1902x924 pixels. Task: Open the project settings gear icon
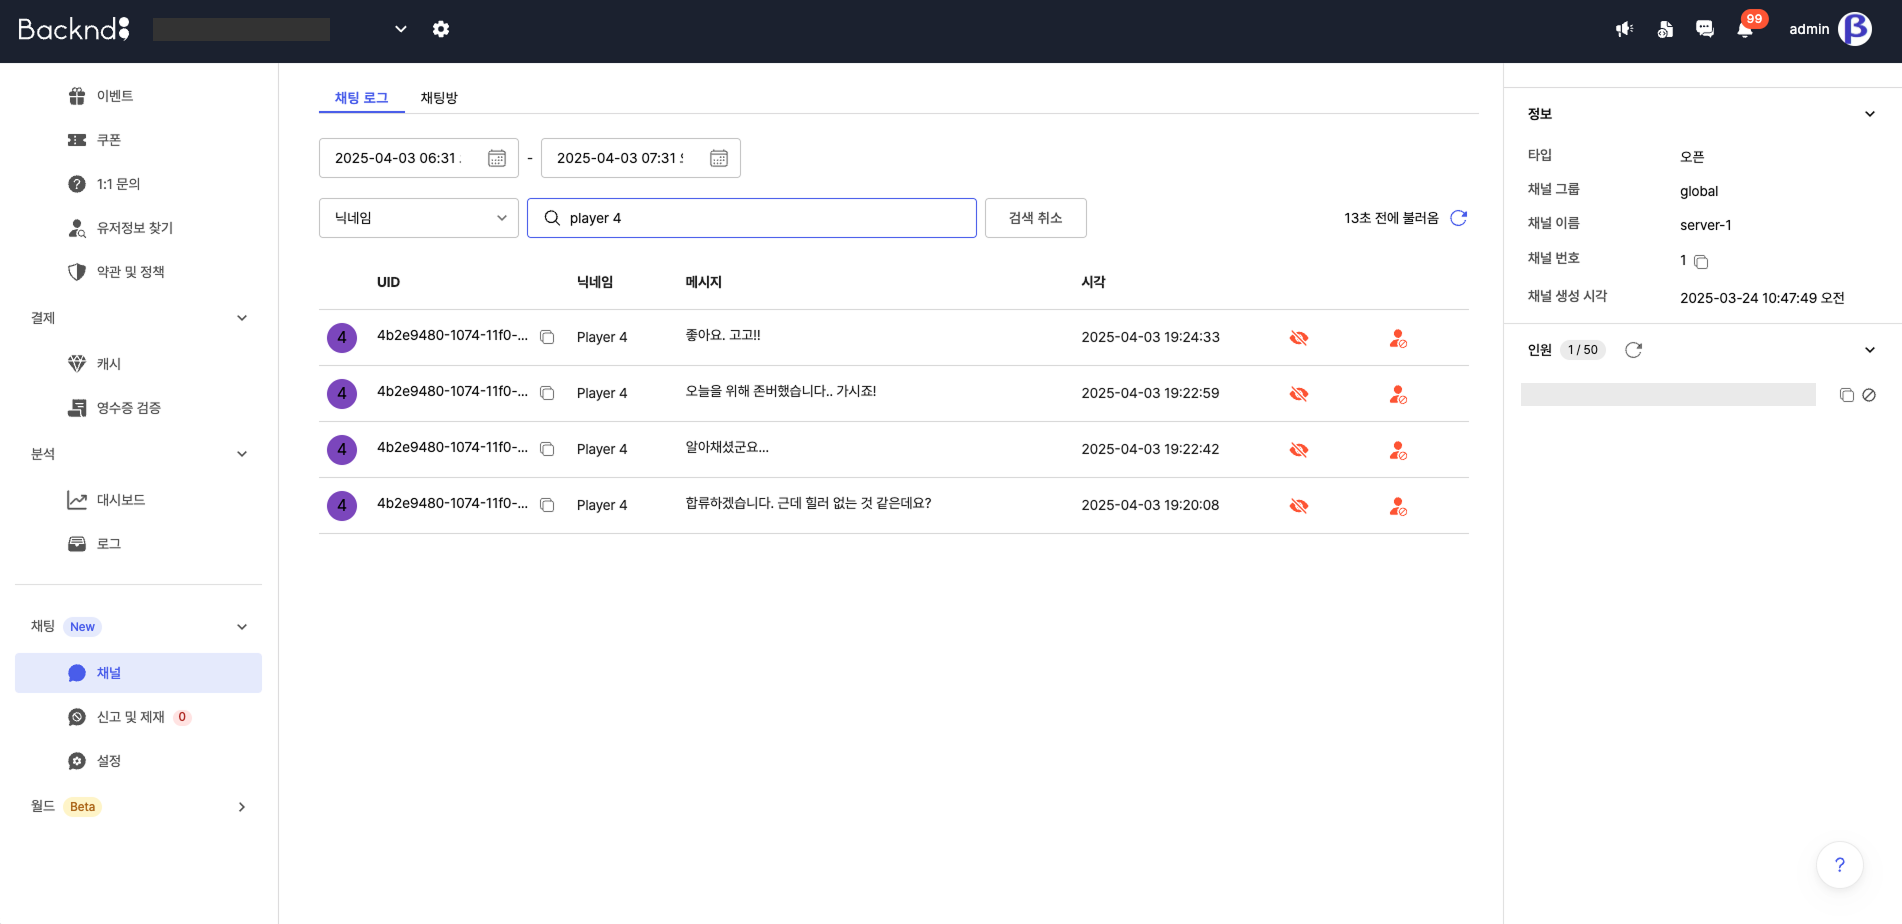[441, 29]
